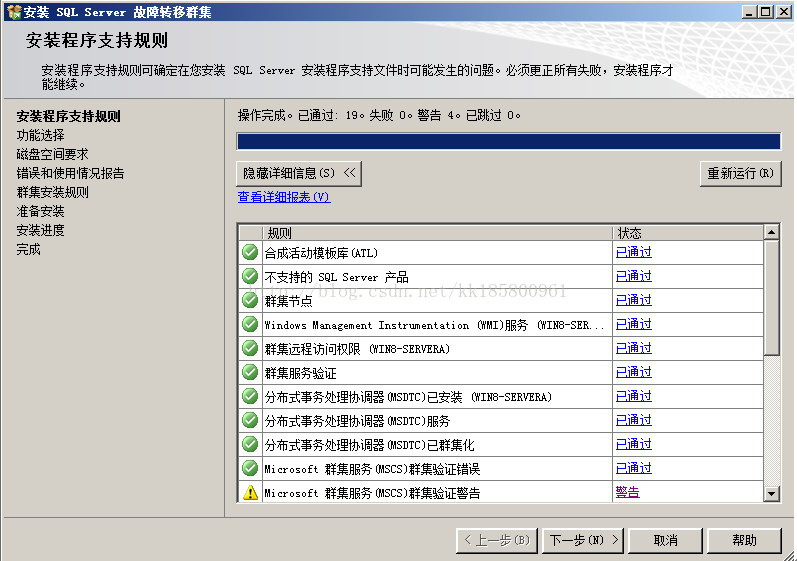Open 已通过 link for MSDTC 已安装 row
The height and width of the screenshot is (561, 797).
tap(633, 396)
